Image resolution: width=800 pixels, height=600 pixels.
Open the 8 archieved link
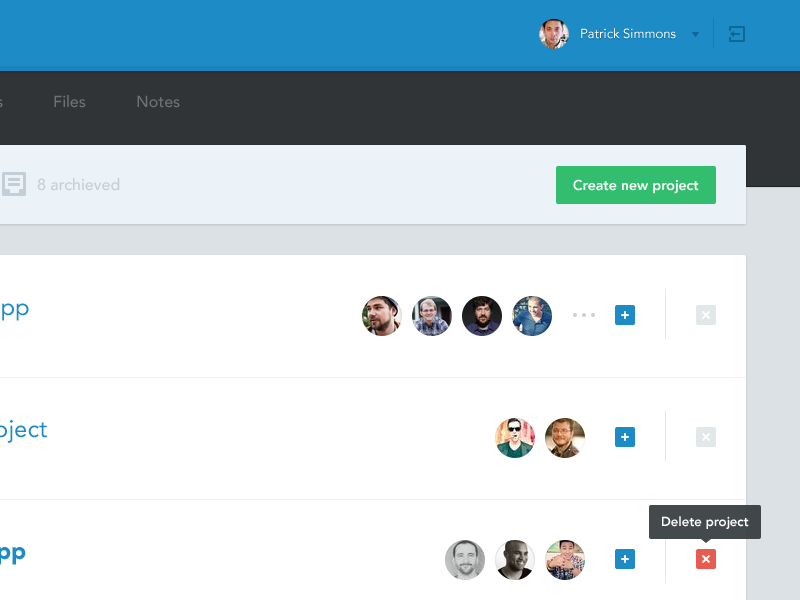(x=78, y=185)
